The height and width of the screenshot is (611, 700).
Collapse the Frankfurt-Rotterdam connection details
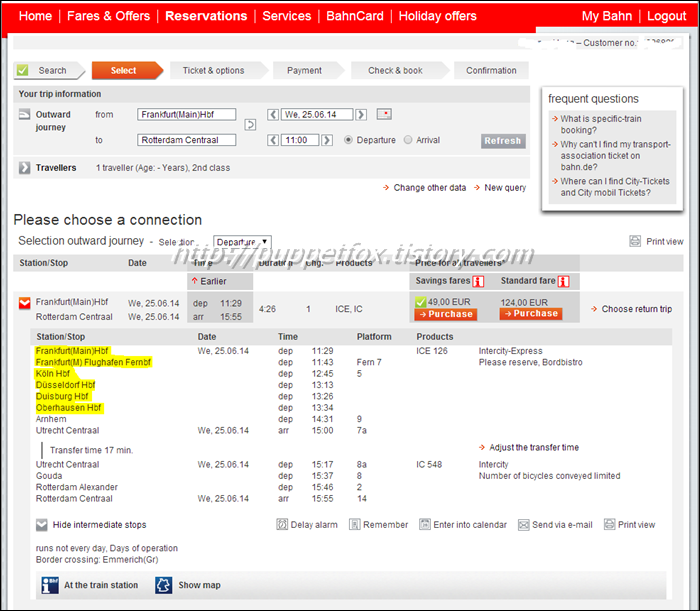pos(25,303)
